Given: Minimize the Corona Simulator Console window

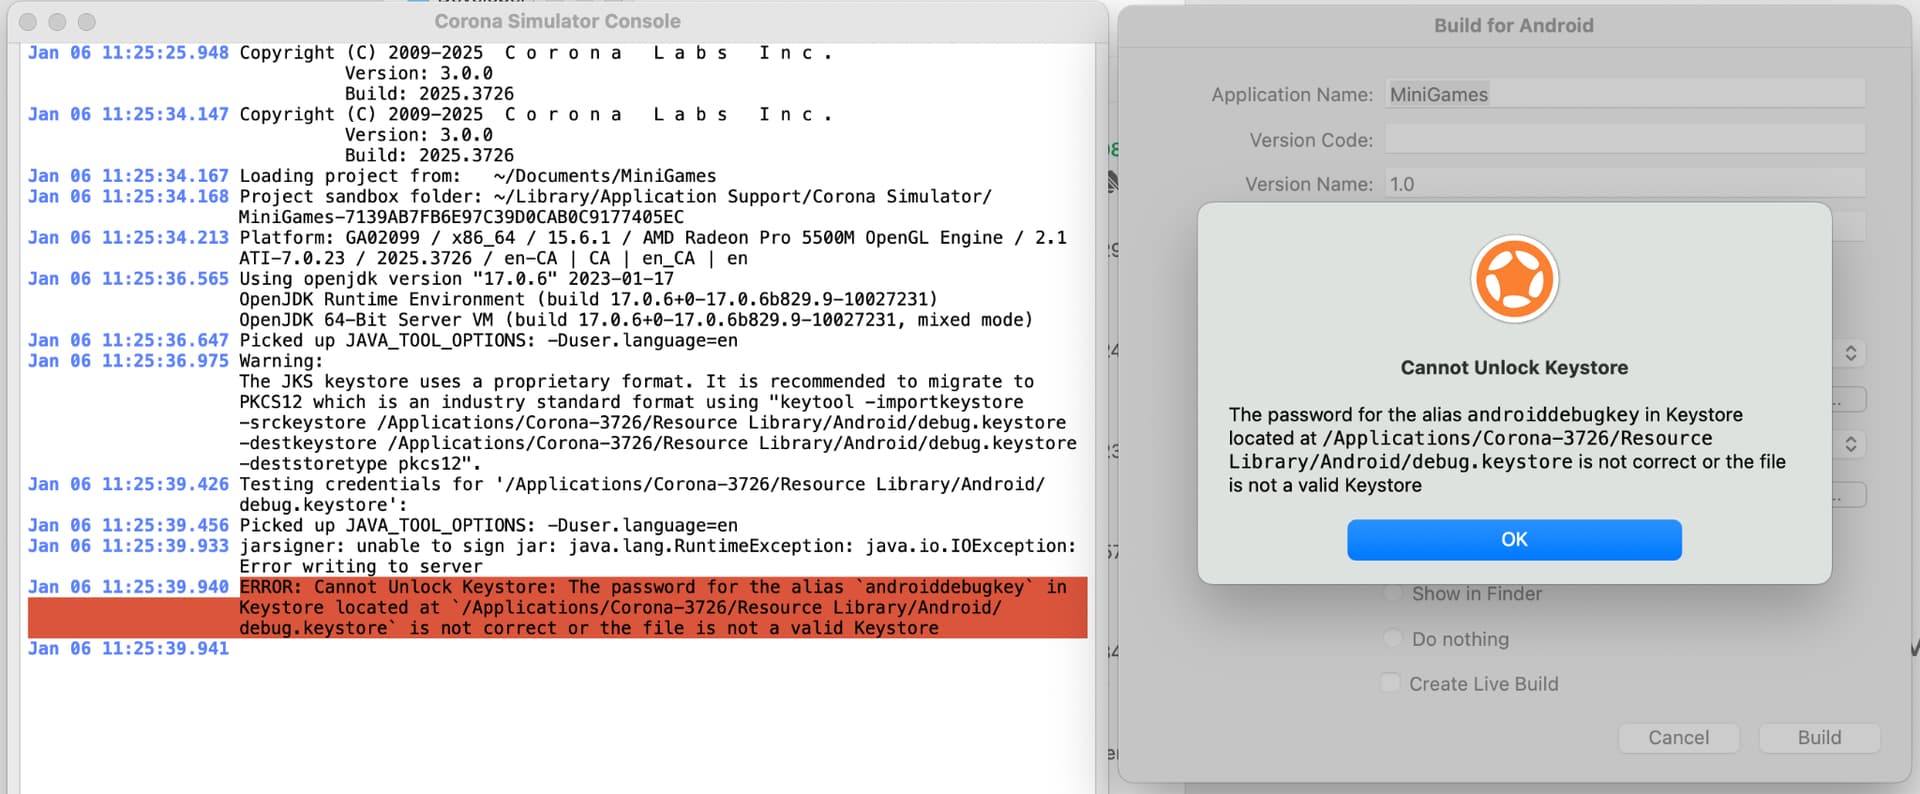Looking at the screenshot, I should tap(57, 22).
